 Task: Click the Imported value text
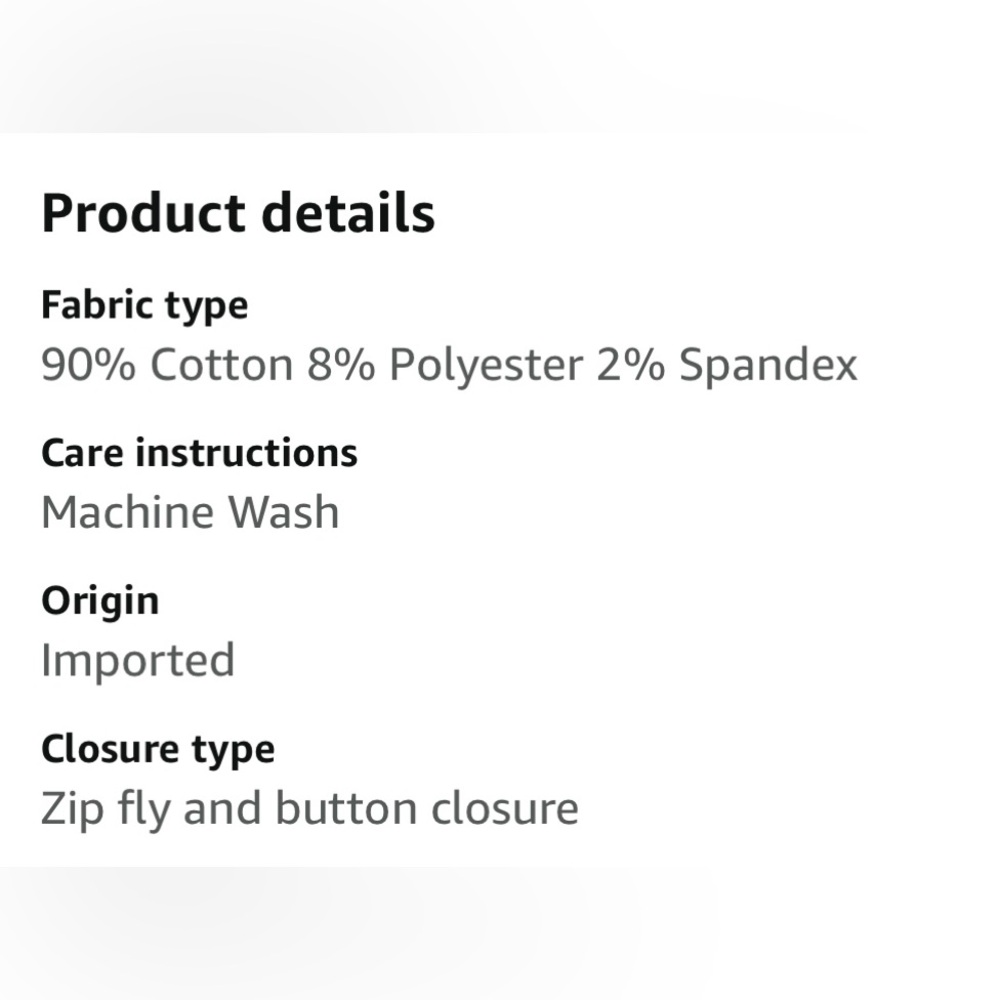pos(138,661)
